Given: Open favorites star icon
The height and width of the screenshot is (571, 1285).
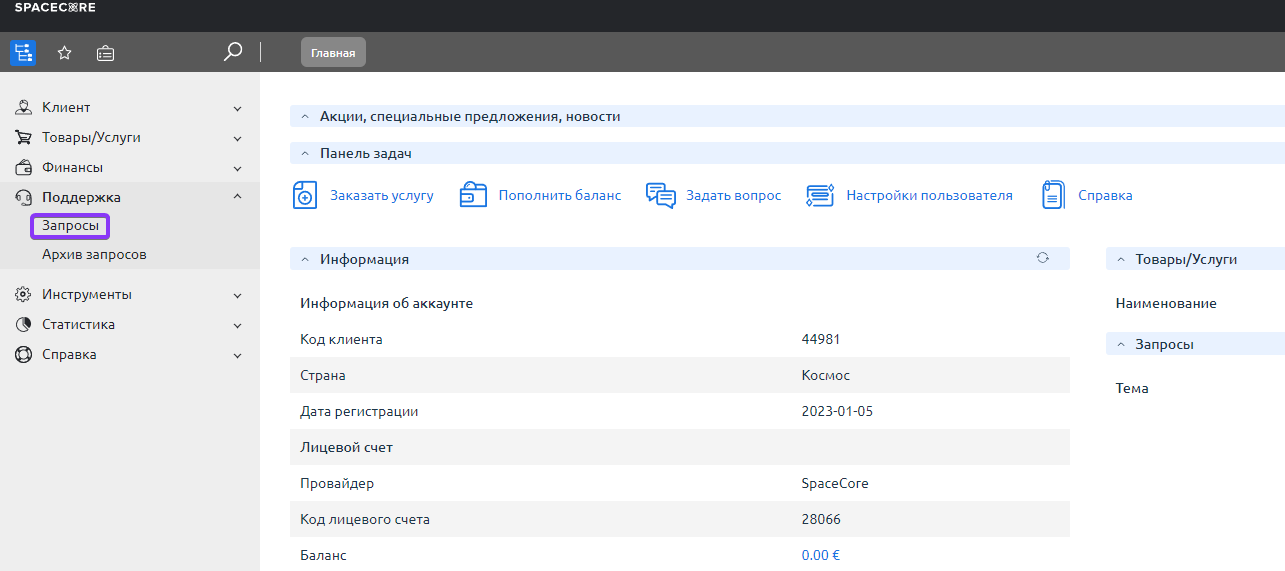Looking at the screenshot, I should (64, 53).
